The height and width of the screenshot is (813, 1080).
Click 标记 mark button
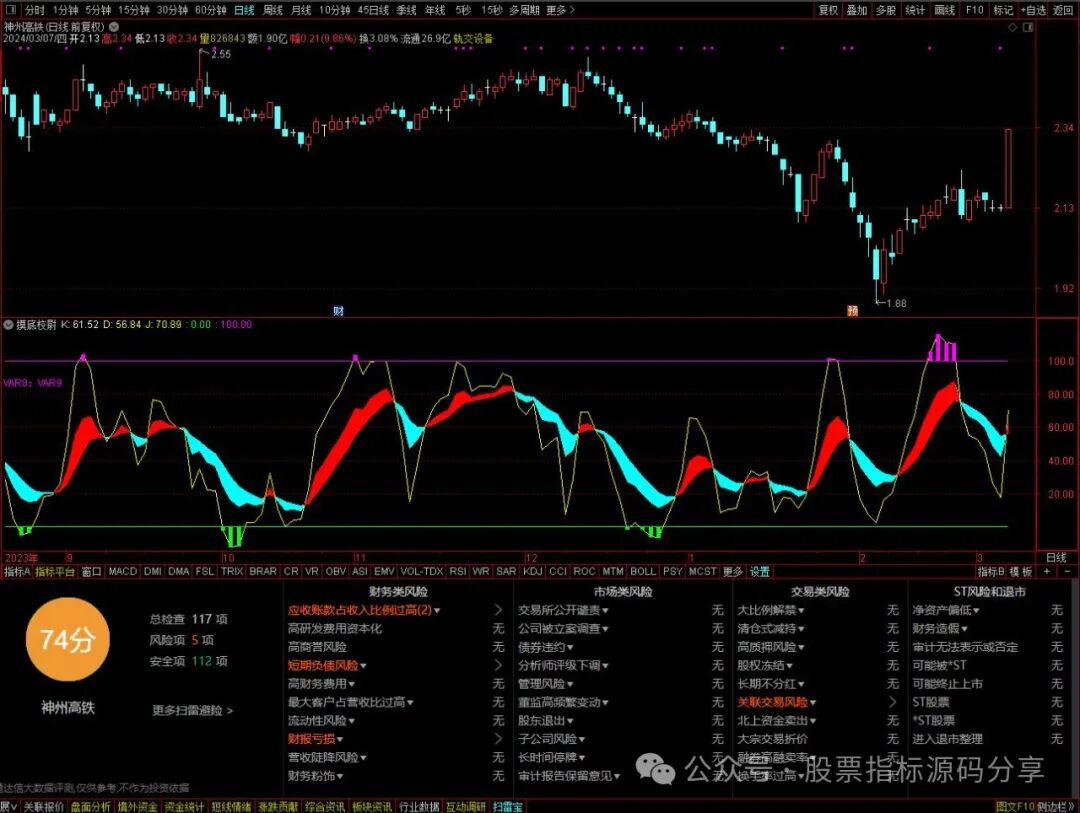tap(1003, 10)
